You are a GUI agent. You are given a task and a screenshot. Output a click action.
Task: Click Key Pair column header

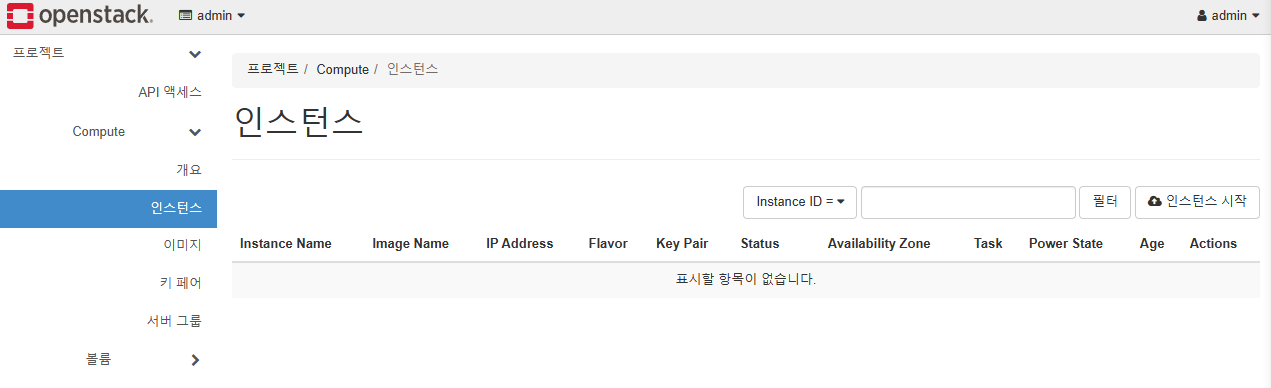coord(682,244)
